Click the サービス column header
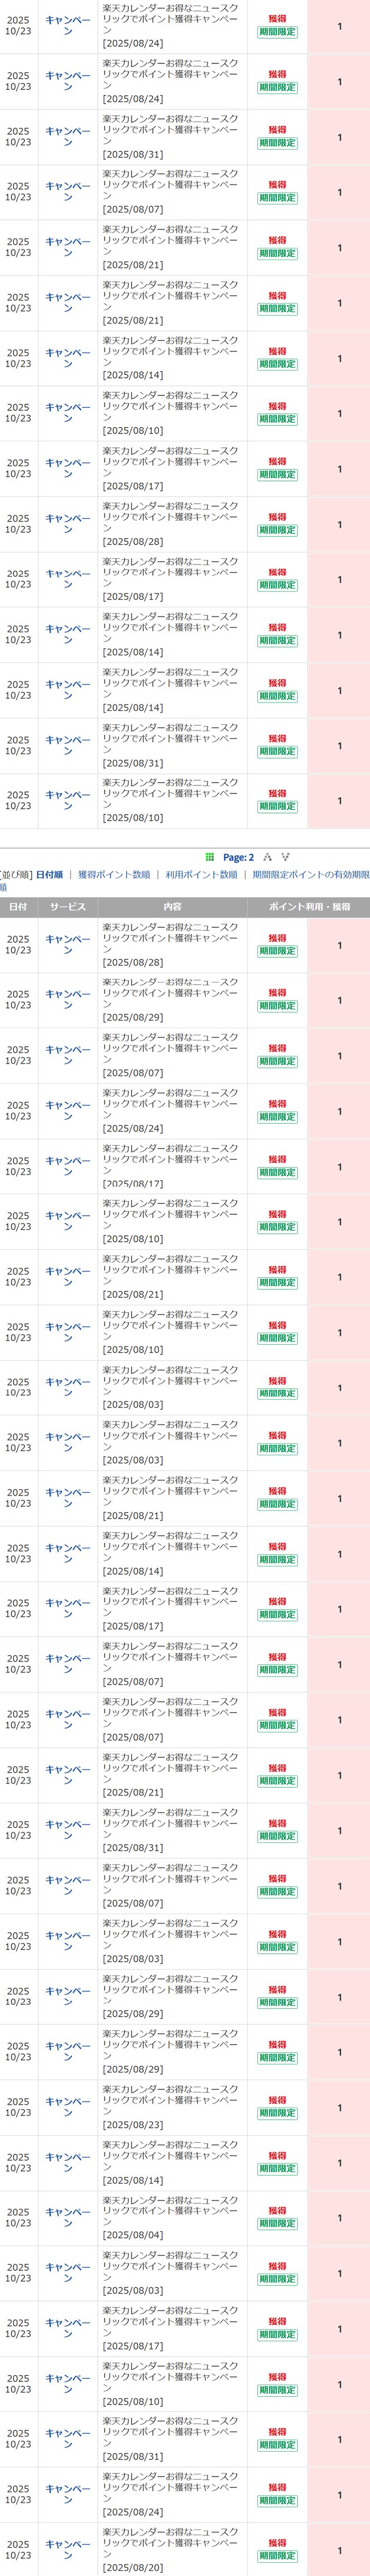The height and width of the screenshot is (2576, 370). click(x=68, y=907)
